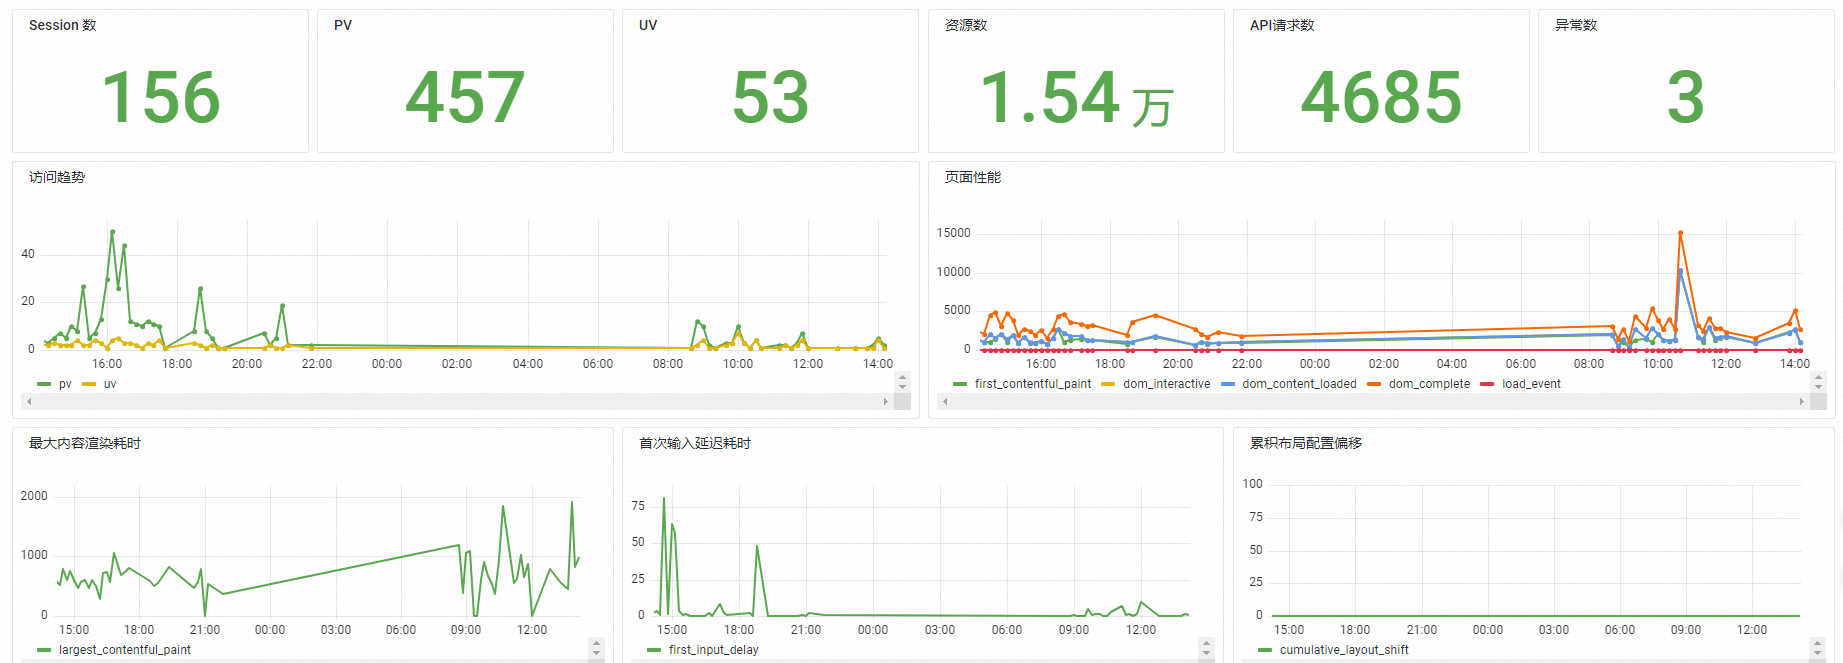Viewport: 1843px width, 663px height.
Task: Click up arrow next to largest_contentful_paint legend
Action: (597, 643)
